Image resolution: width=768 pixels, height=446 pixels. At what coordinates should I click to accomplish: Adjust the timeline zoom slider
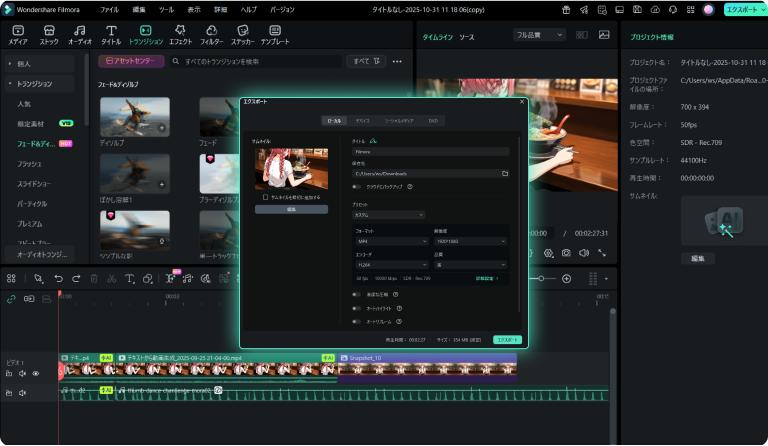tap(541, 278)
